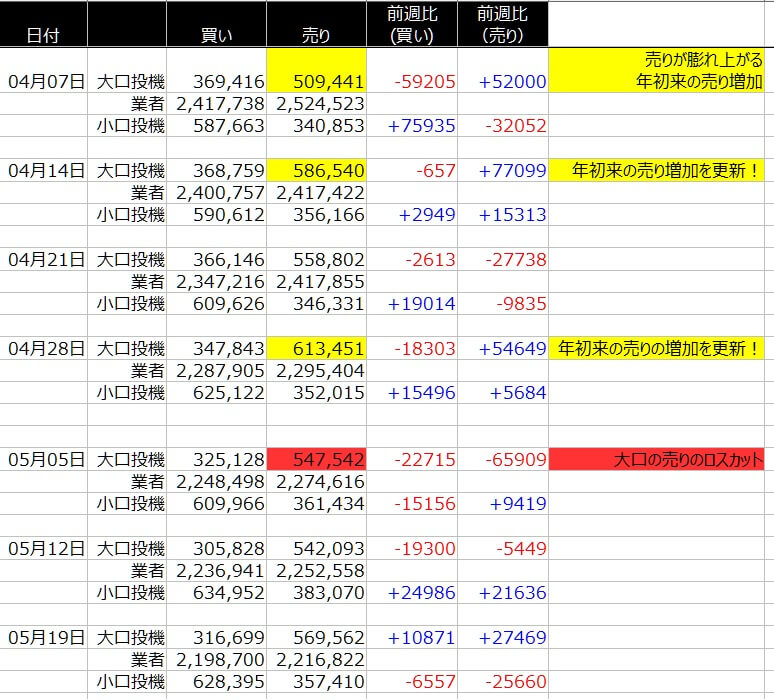Image resolution: width=774 pixels, height=700 pixels.
Task: Click the date cell 04月07日
Action: click(x=43, y=70)
